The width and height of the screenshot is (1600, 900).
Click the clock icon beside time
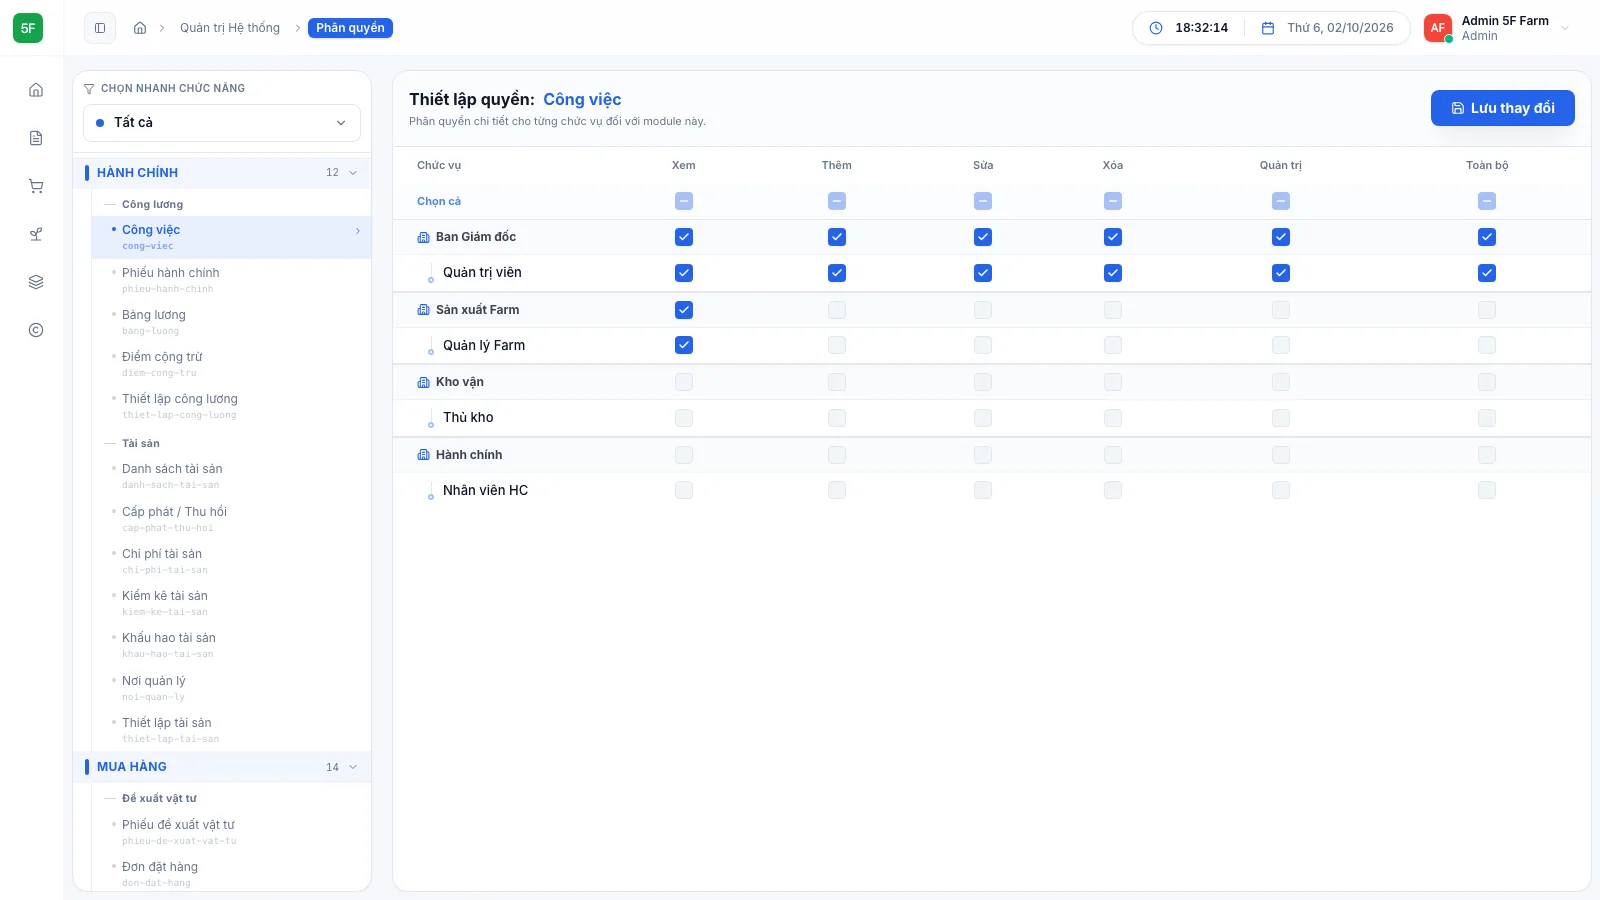(1156, 28)
